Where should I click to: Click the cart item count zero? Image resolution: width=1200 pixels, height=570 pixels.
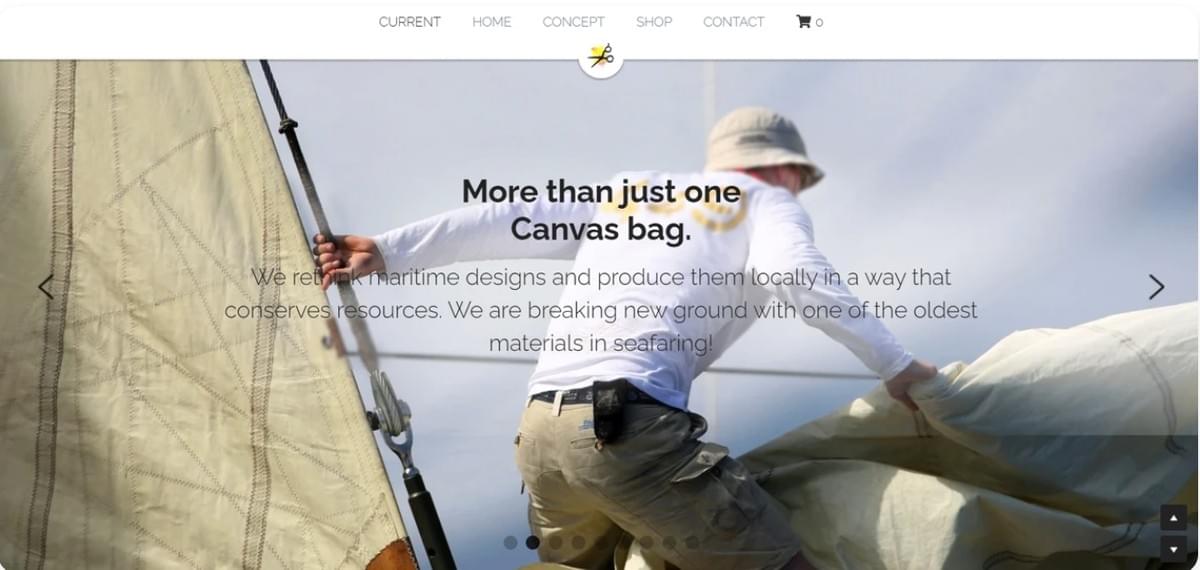click(819, 22)
